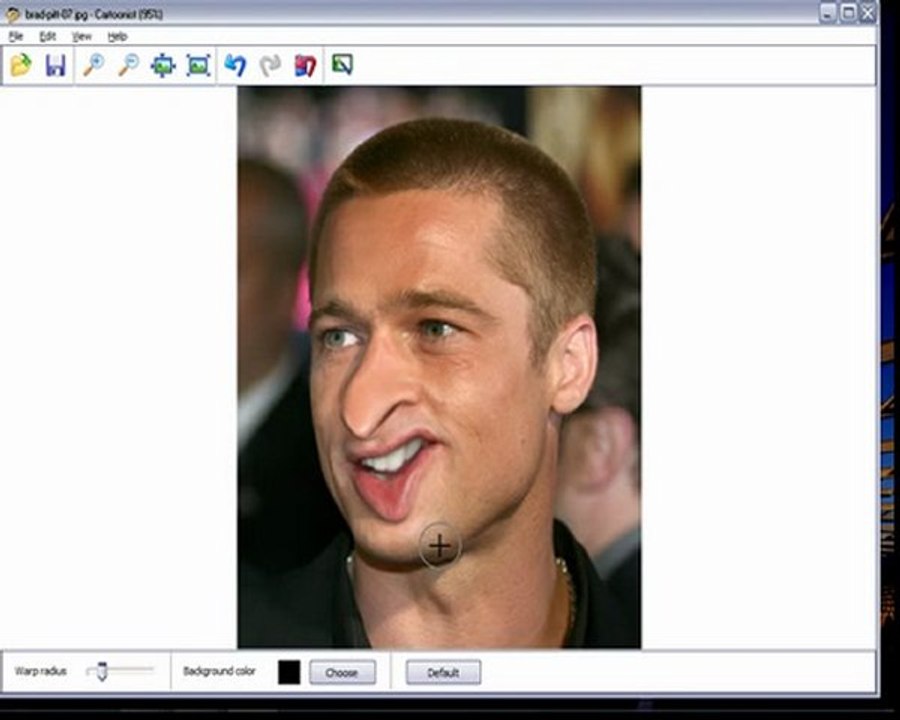The image size is (900, 720).
Task: Revert all changes with the red-blue icon
Action: click(x=305, y=65)
